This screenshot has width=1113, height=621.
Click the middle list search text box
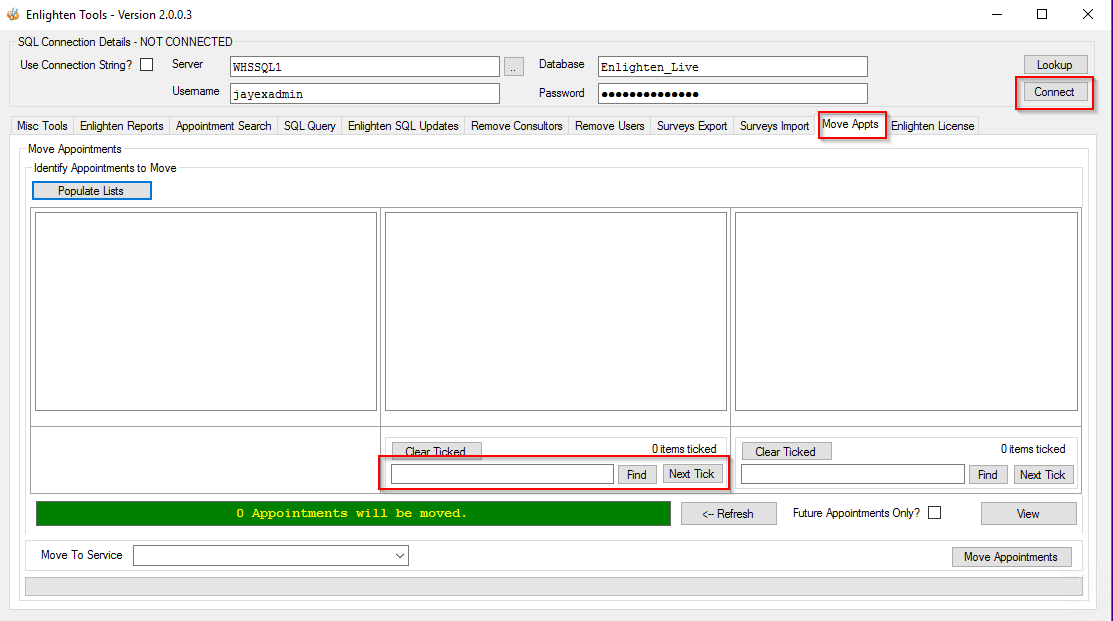point(503,474)
